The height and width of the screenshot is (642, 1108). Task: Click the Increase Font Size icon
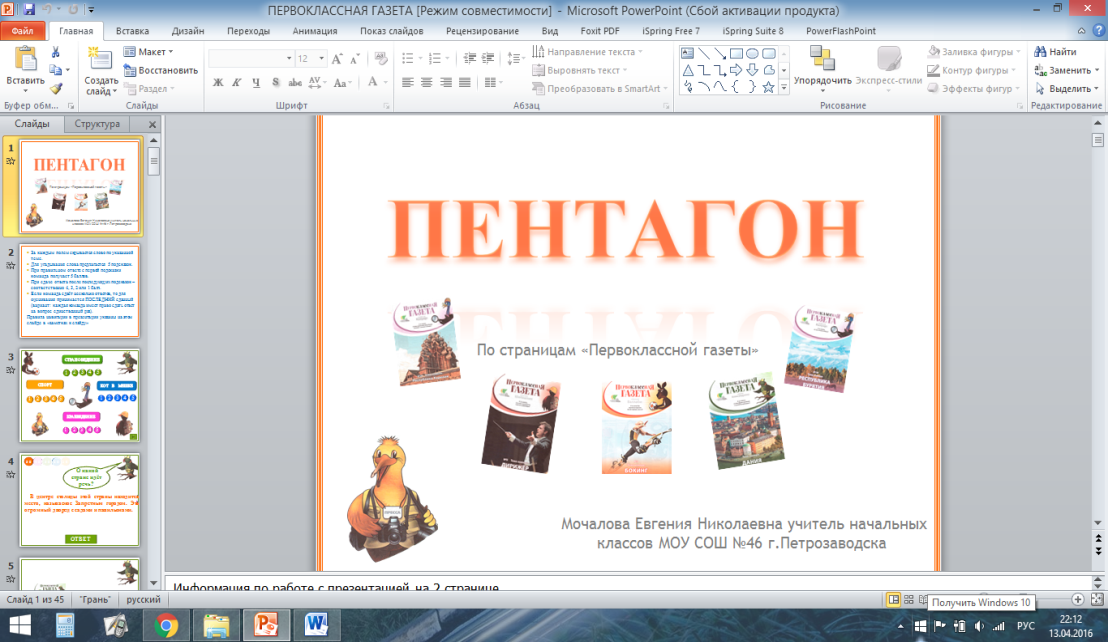point(337,58)
